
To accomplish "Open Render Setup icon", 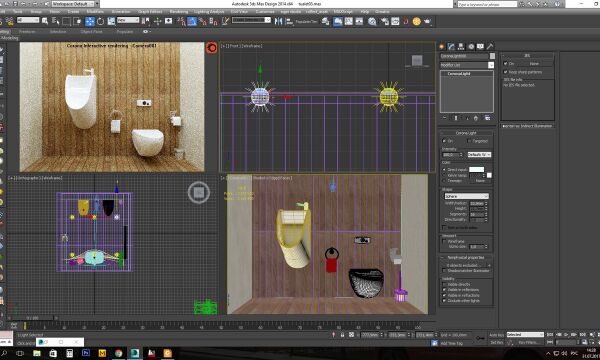I will pyautogui.click(x=385, y=21).
